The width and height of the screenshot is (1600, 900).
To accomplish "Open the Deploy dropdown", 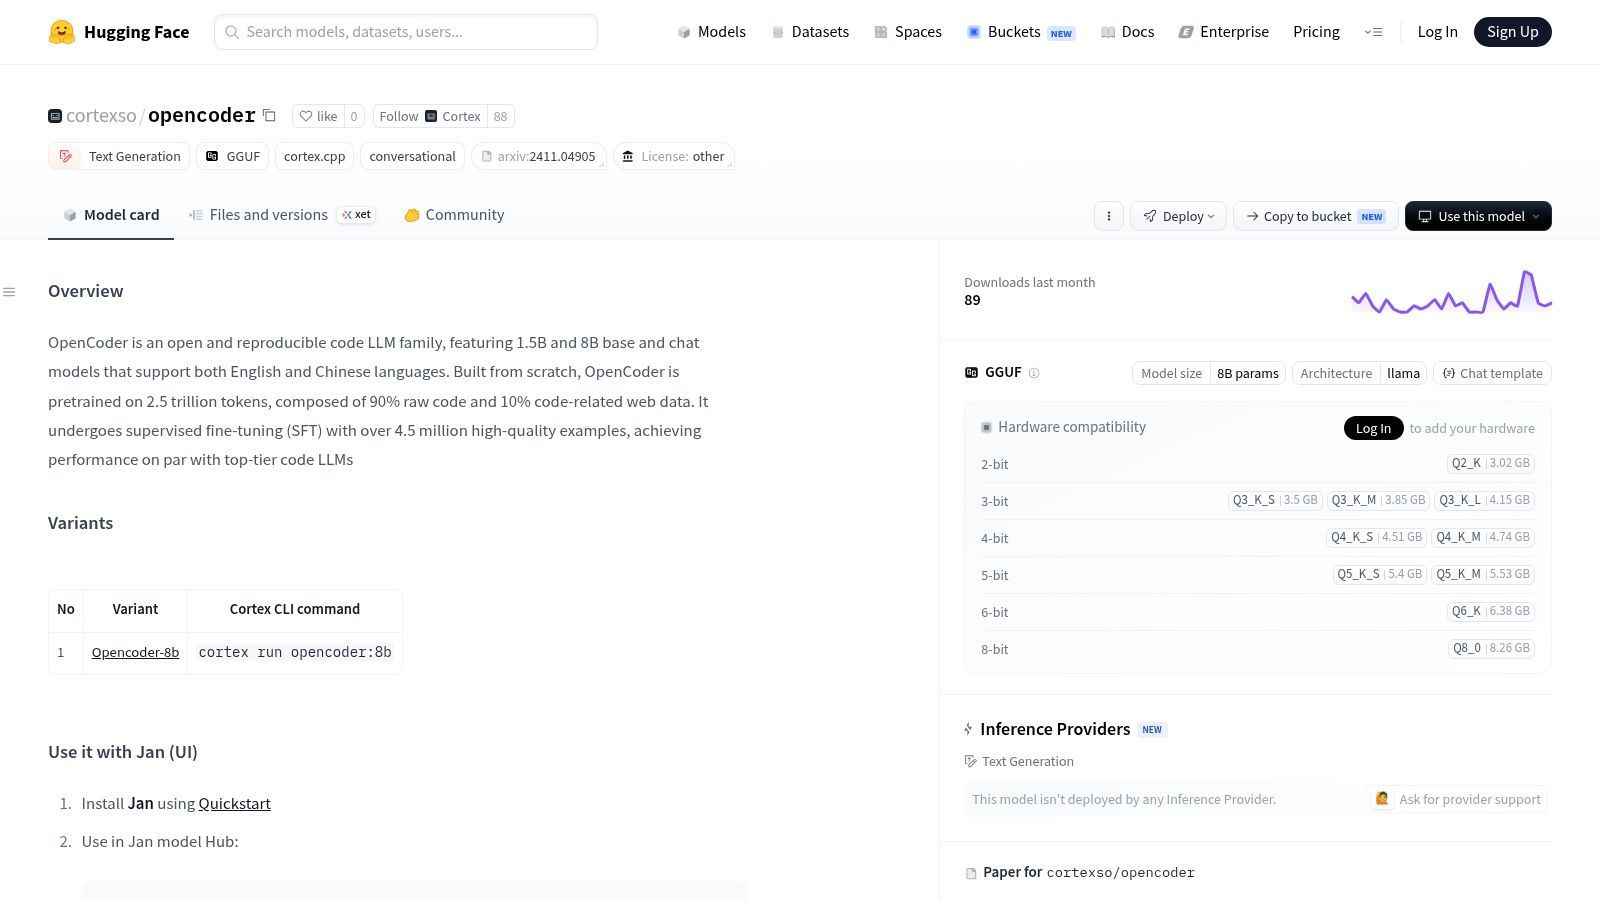I will 1178,216.
